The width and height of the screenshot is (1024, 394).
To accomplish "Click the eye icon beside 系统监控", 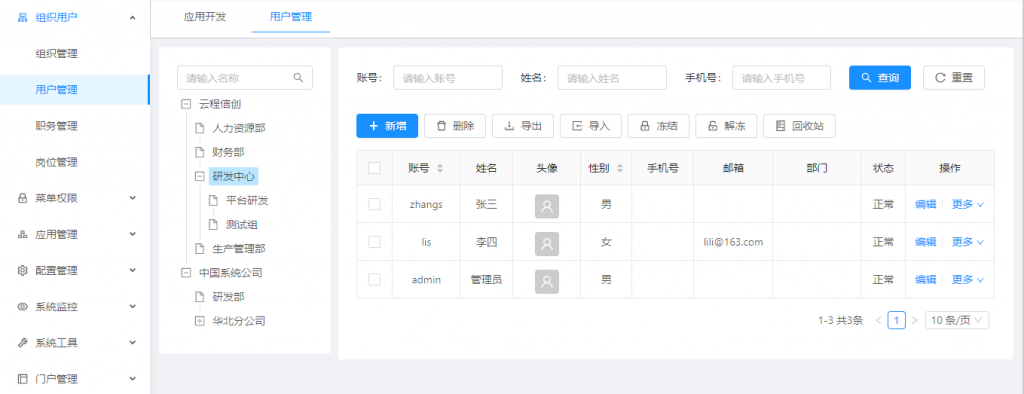I will [x=22, y=306].
